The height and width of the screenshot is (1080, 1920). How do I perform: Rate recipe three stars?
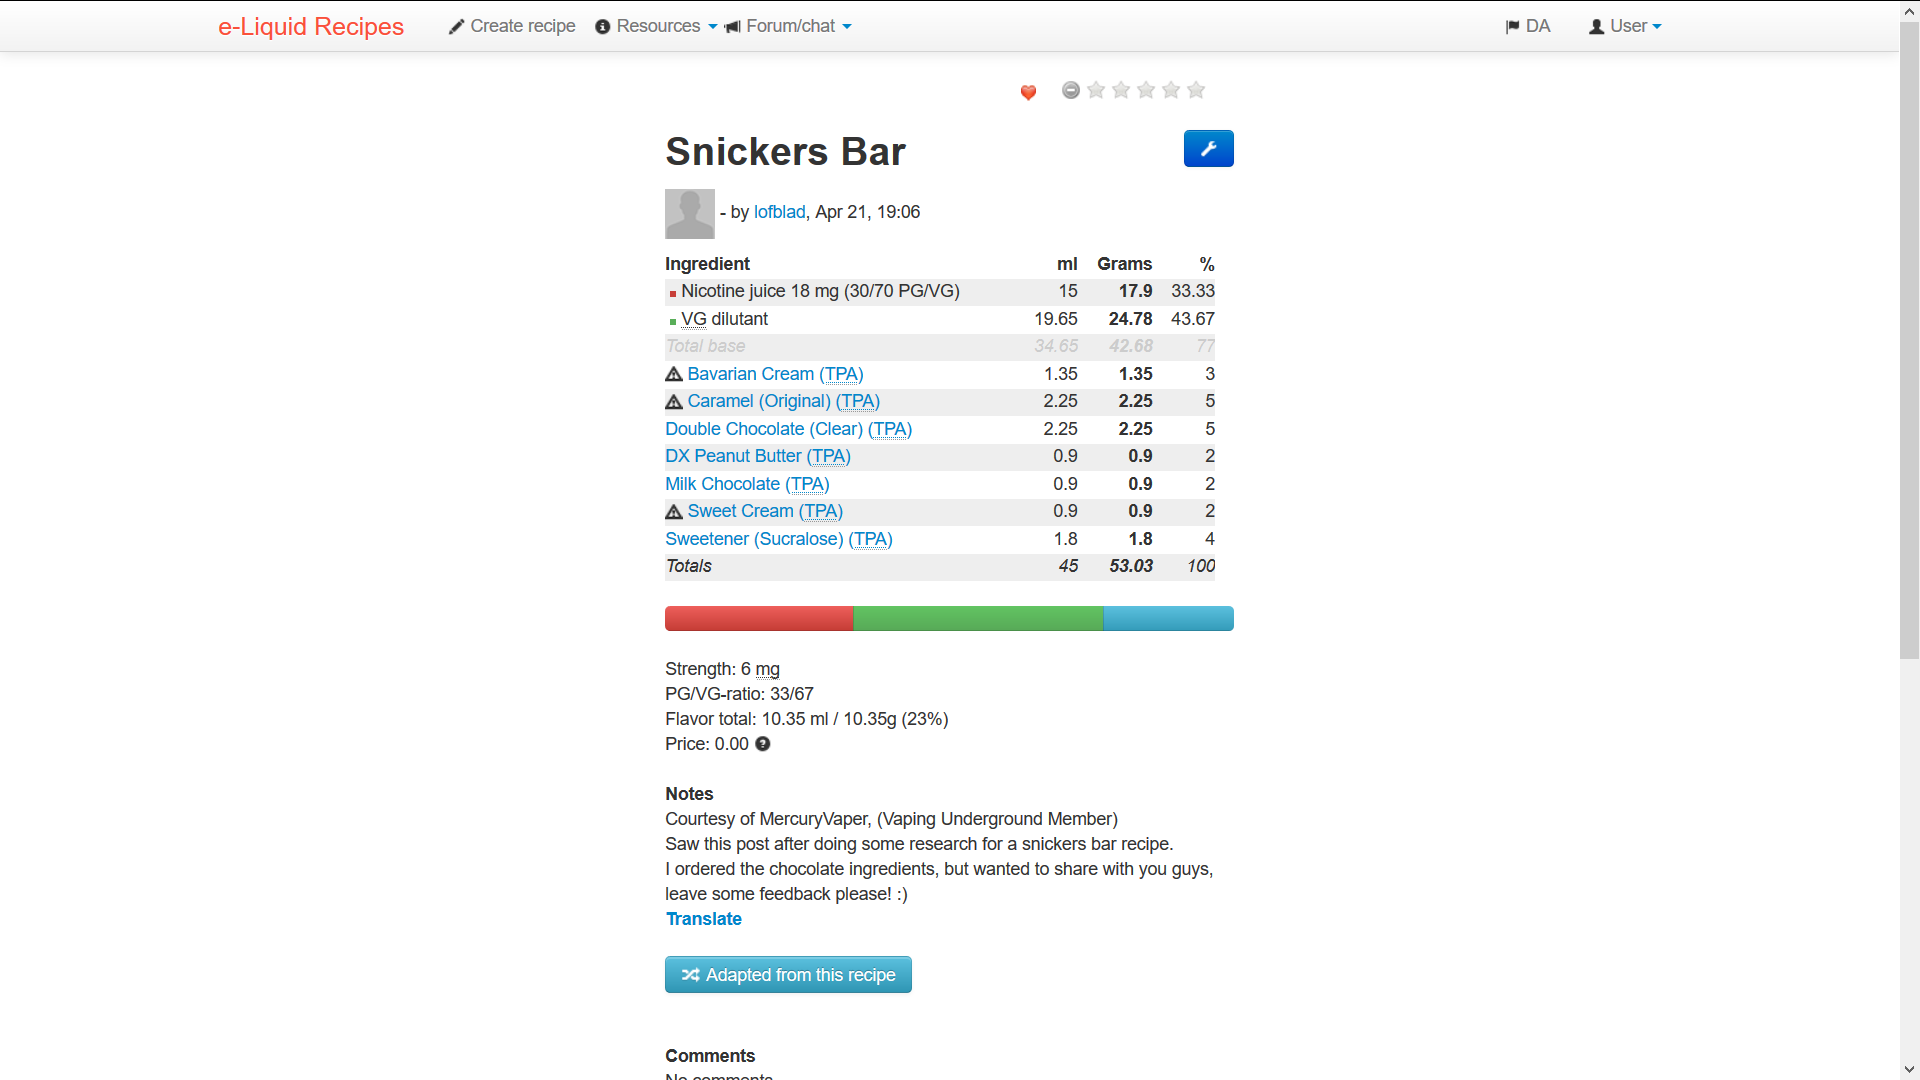(x=1146, y=90)
